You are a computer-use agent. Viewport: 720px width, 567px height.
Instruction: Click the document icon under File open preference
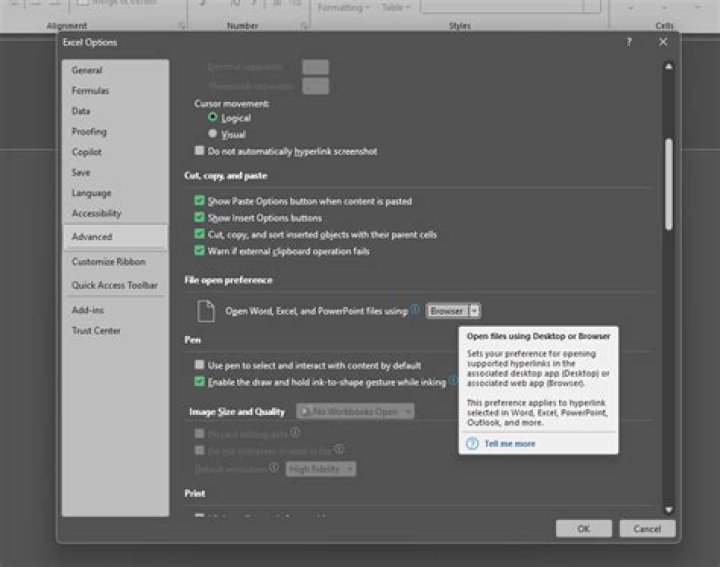pos(206,311)
